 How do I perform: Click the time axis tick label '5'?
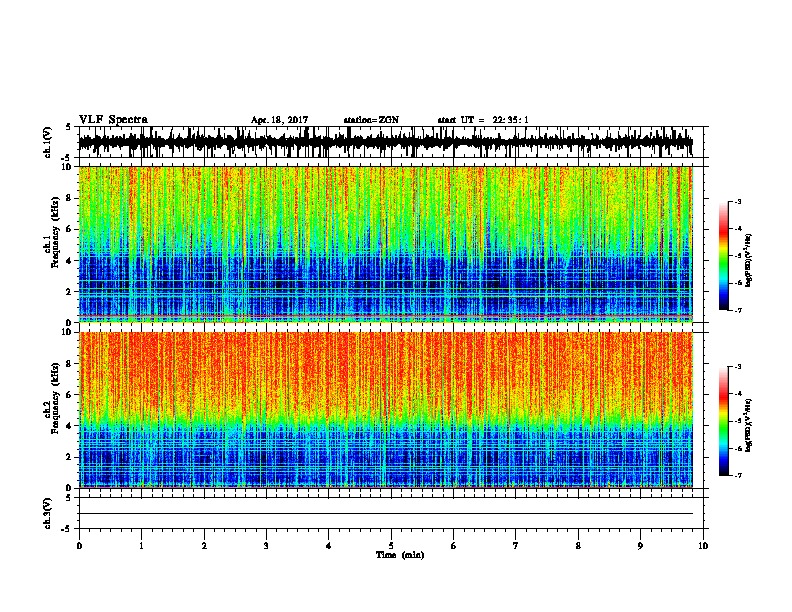click(391, 546)
